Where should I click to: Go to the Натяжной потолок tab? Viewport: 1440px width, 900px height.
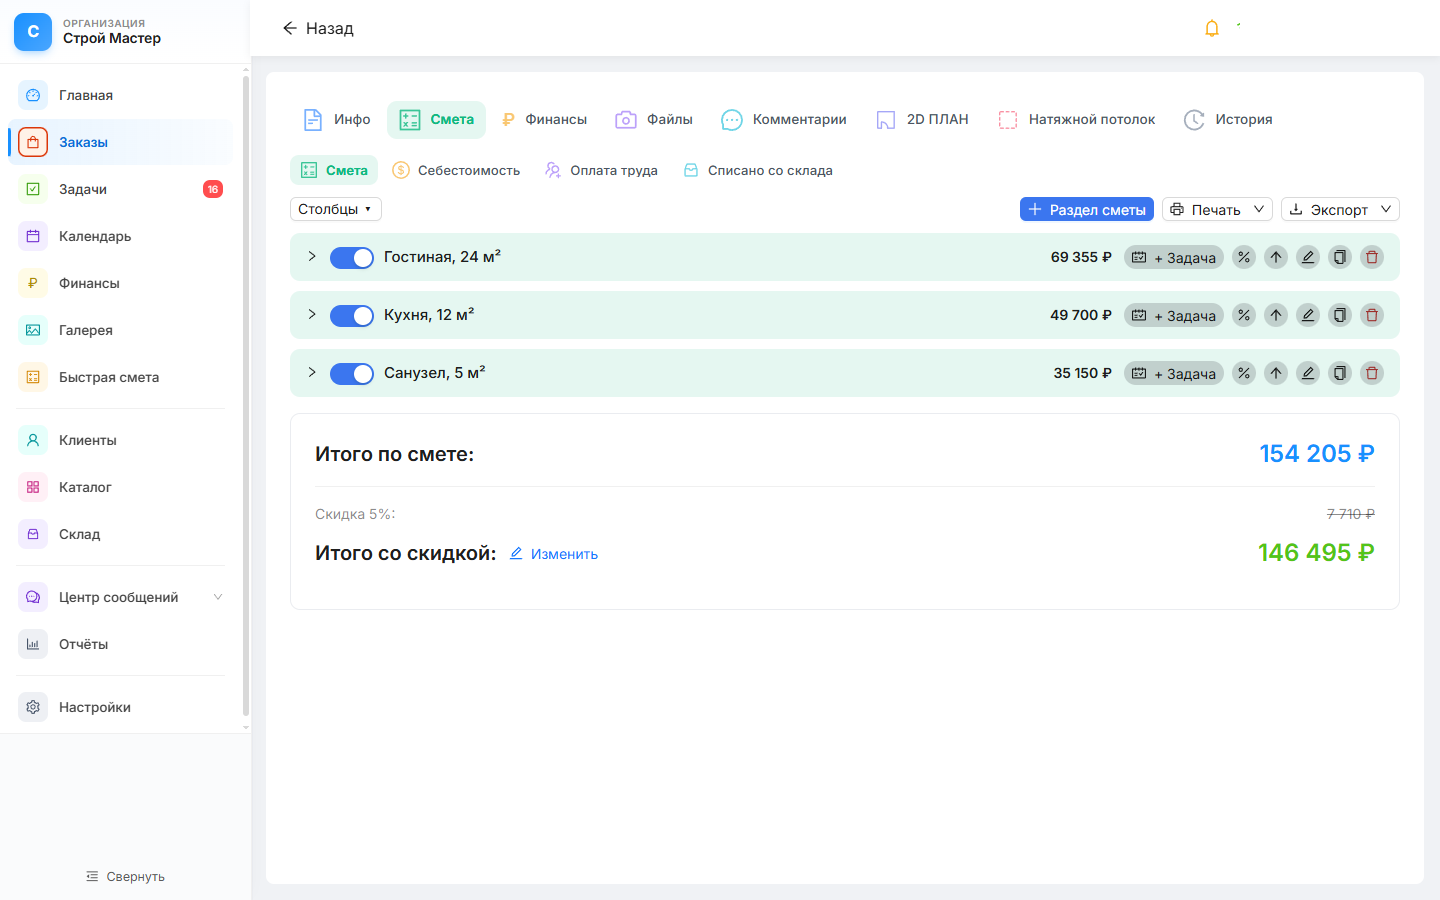1077,120
